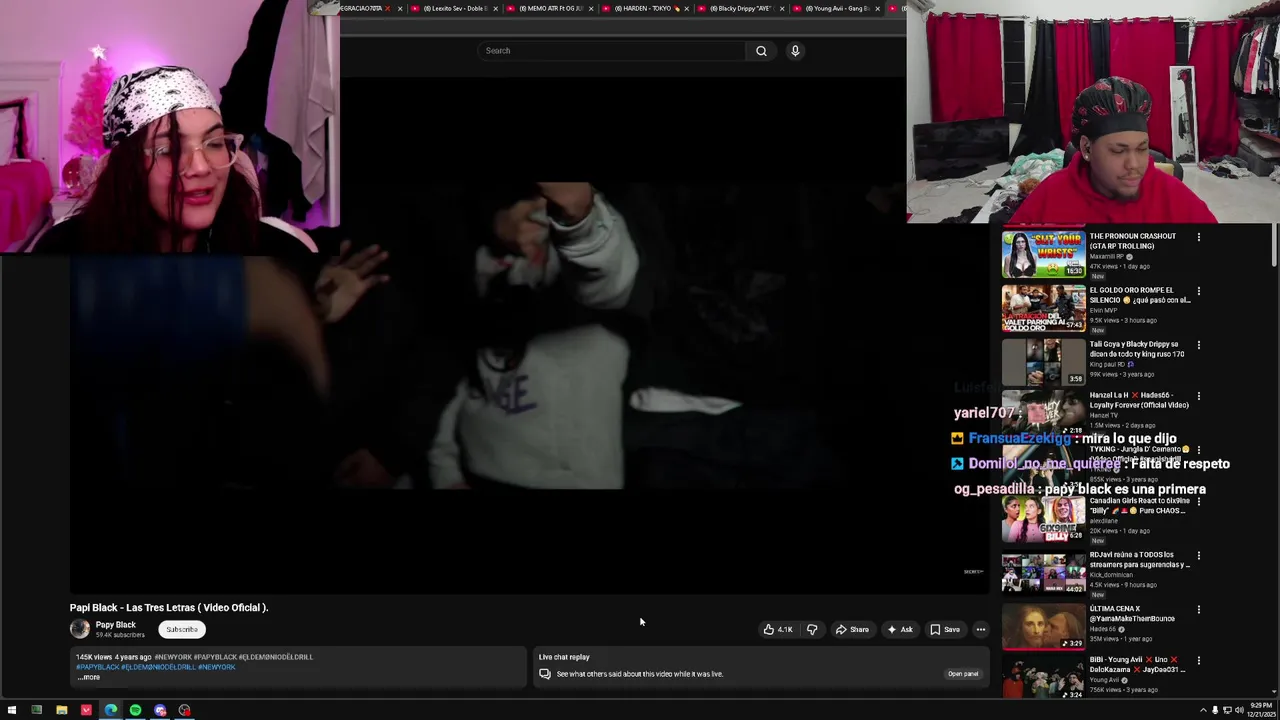Close the Blacky Drippy AYE tab
This screenshot has height=720, width=1280.
[x=782, y=9]
